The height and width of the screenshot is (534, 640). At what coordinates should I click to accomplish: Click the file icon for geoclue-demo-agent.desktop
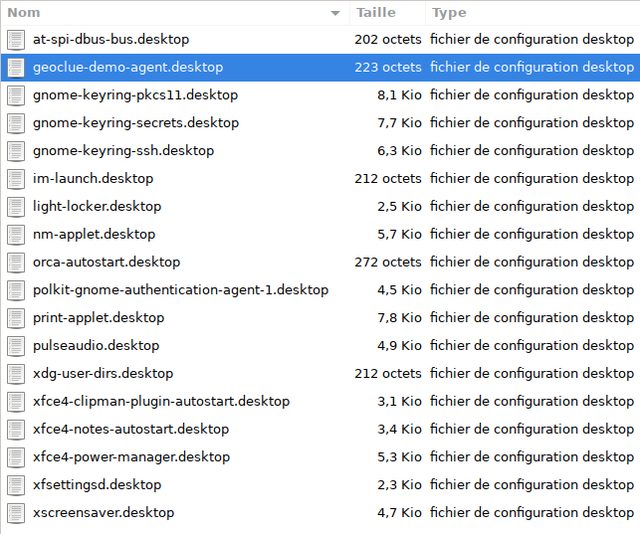coord(16,68)
